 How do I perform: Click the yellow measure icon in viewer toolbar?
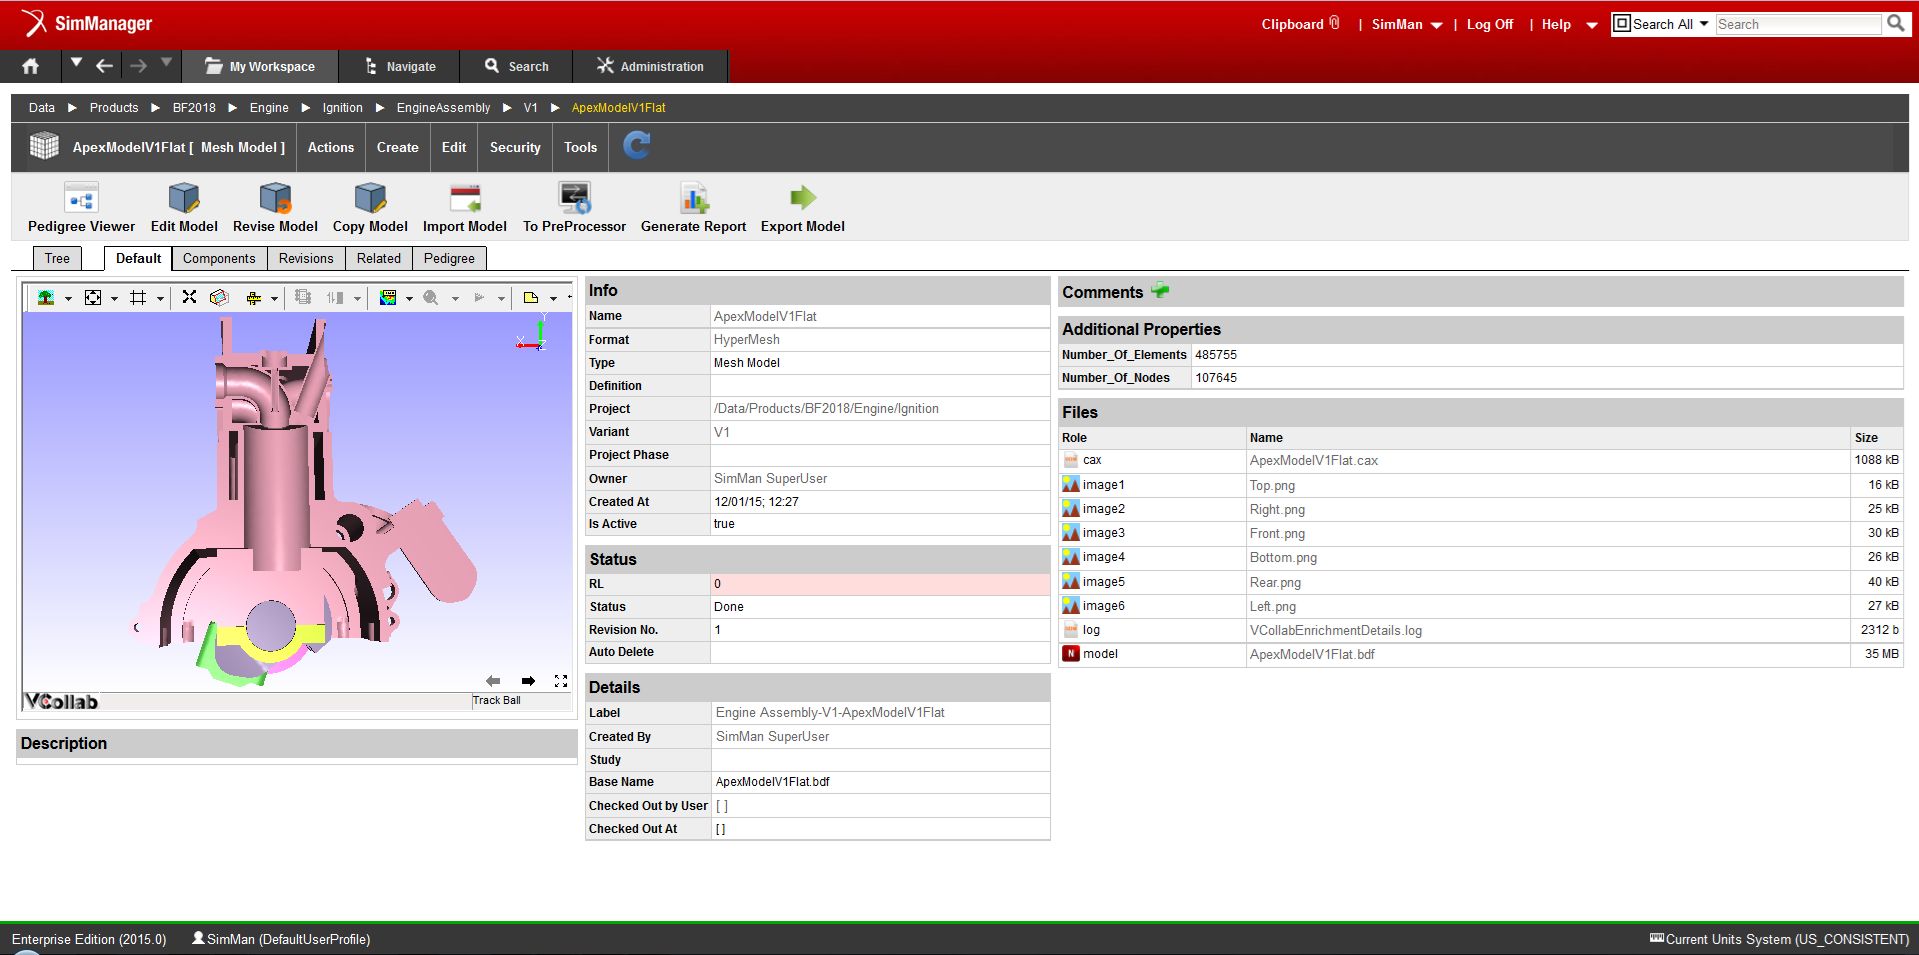coord(253,297)
